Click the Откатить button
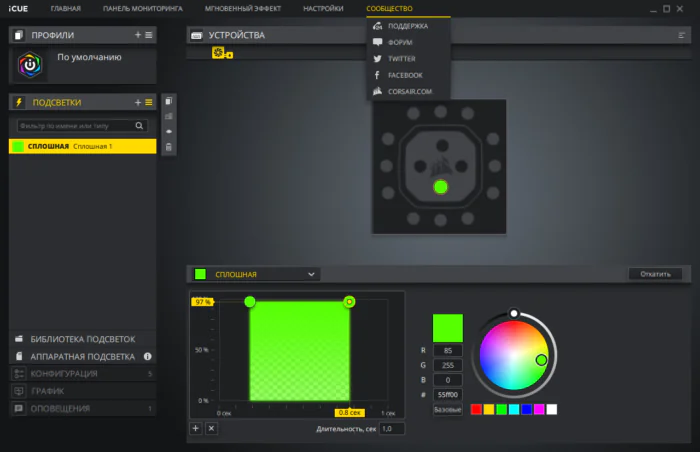The height and width of the screenshot is (452, 700). (655, 274)
